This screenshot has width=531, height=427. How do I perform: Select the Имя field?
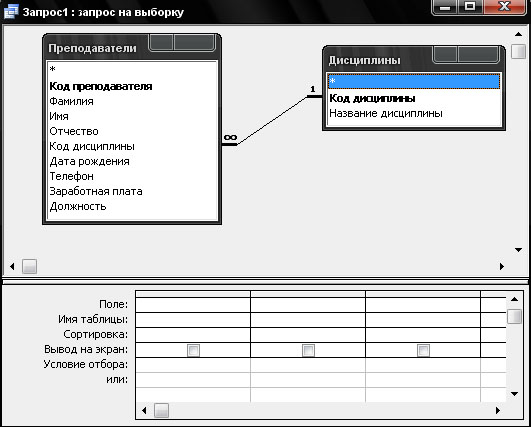(x=132, y=116)
